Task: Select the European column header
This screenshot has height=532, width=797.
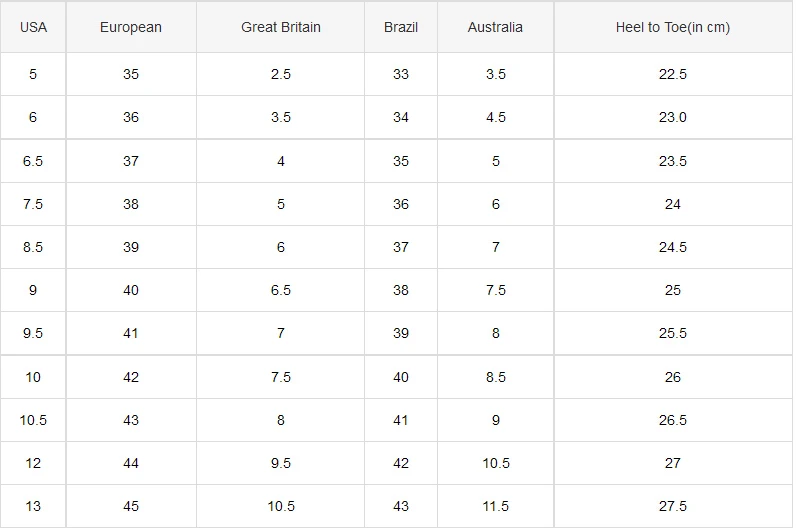Action: (131, 27)
